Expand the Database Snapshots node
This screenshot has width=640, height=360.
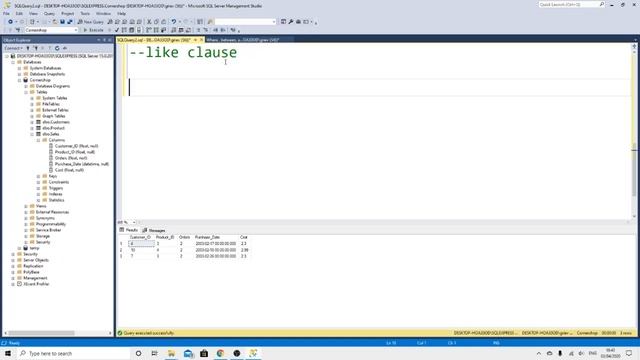point(19,74)
